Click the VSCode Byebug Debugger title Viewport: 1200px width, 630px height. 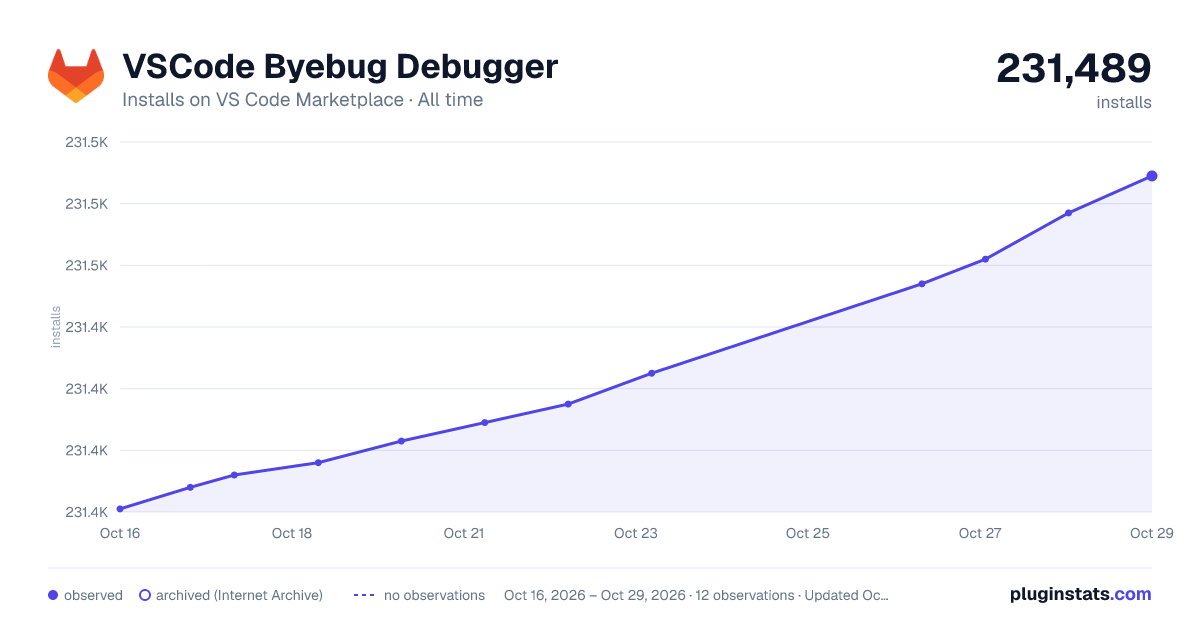pyautogui.click(x=340, y=67)
